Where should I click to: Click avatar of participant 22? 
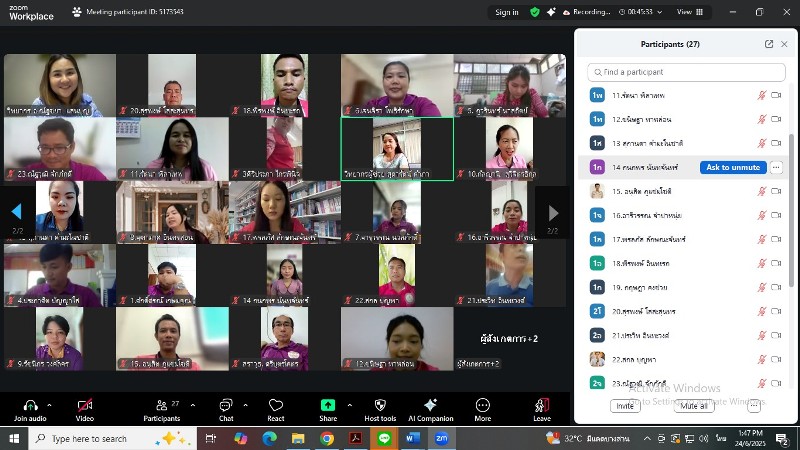(x=597, y=359)
